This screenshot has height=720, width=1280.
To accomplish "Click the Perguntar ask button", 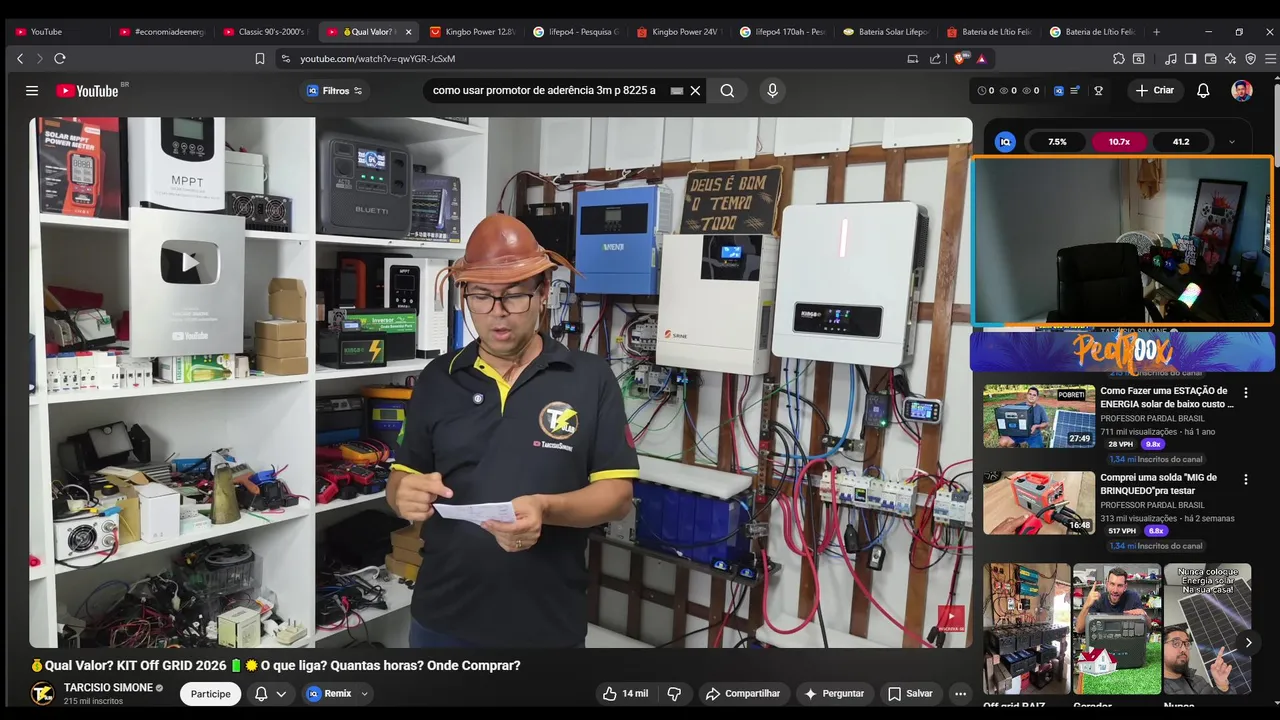I will [x=834, y=694].
